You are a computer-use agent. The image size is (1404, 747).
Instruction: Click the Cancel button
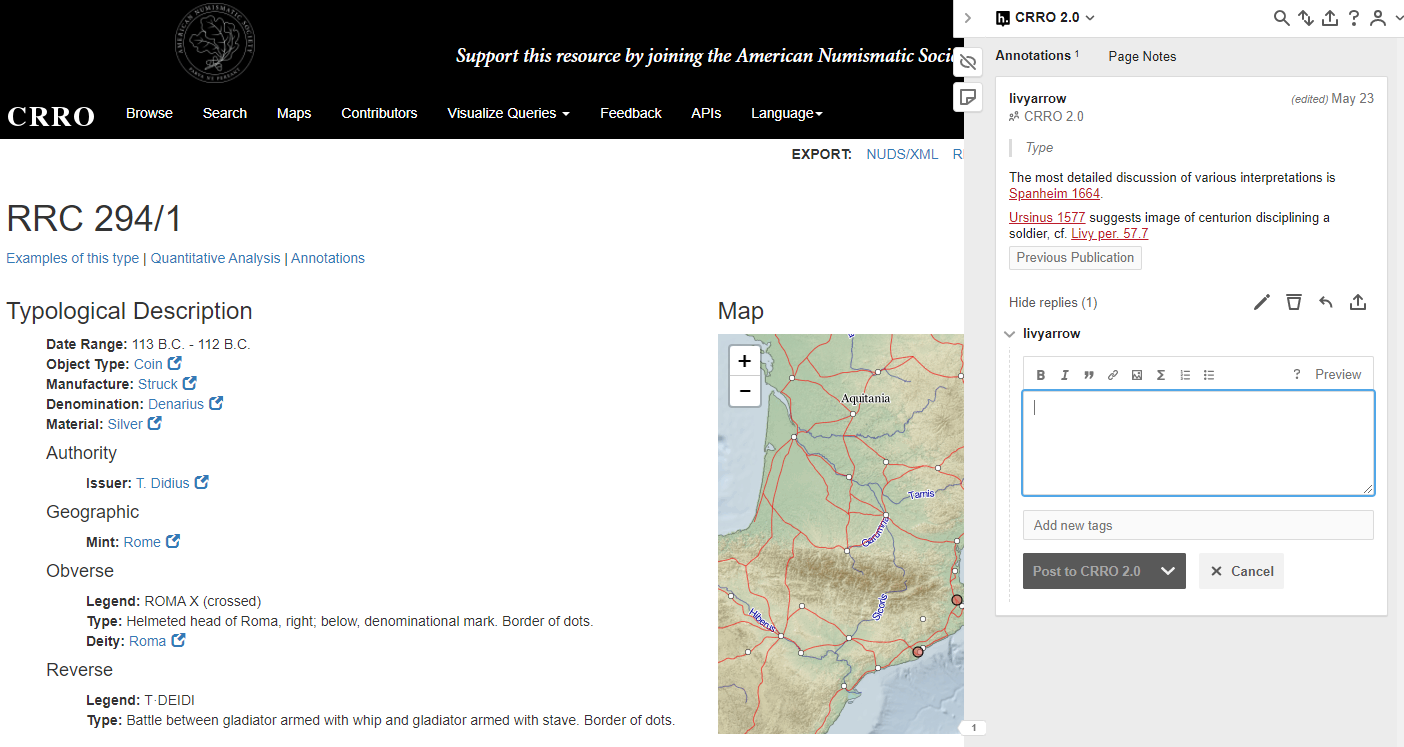1241,571
